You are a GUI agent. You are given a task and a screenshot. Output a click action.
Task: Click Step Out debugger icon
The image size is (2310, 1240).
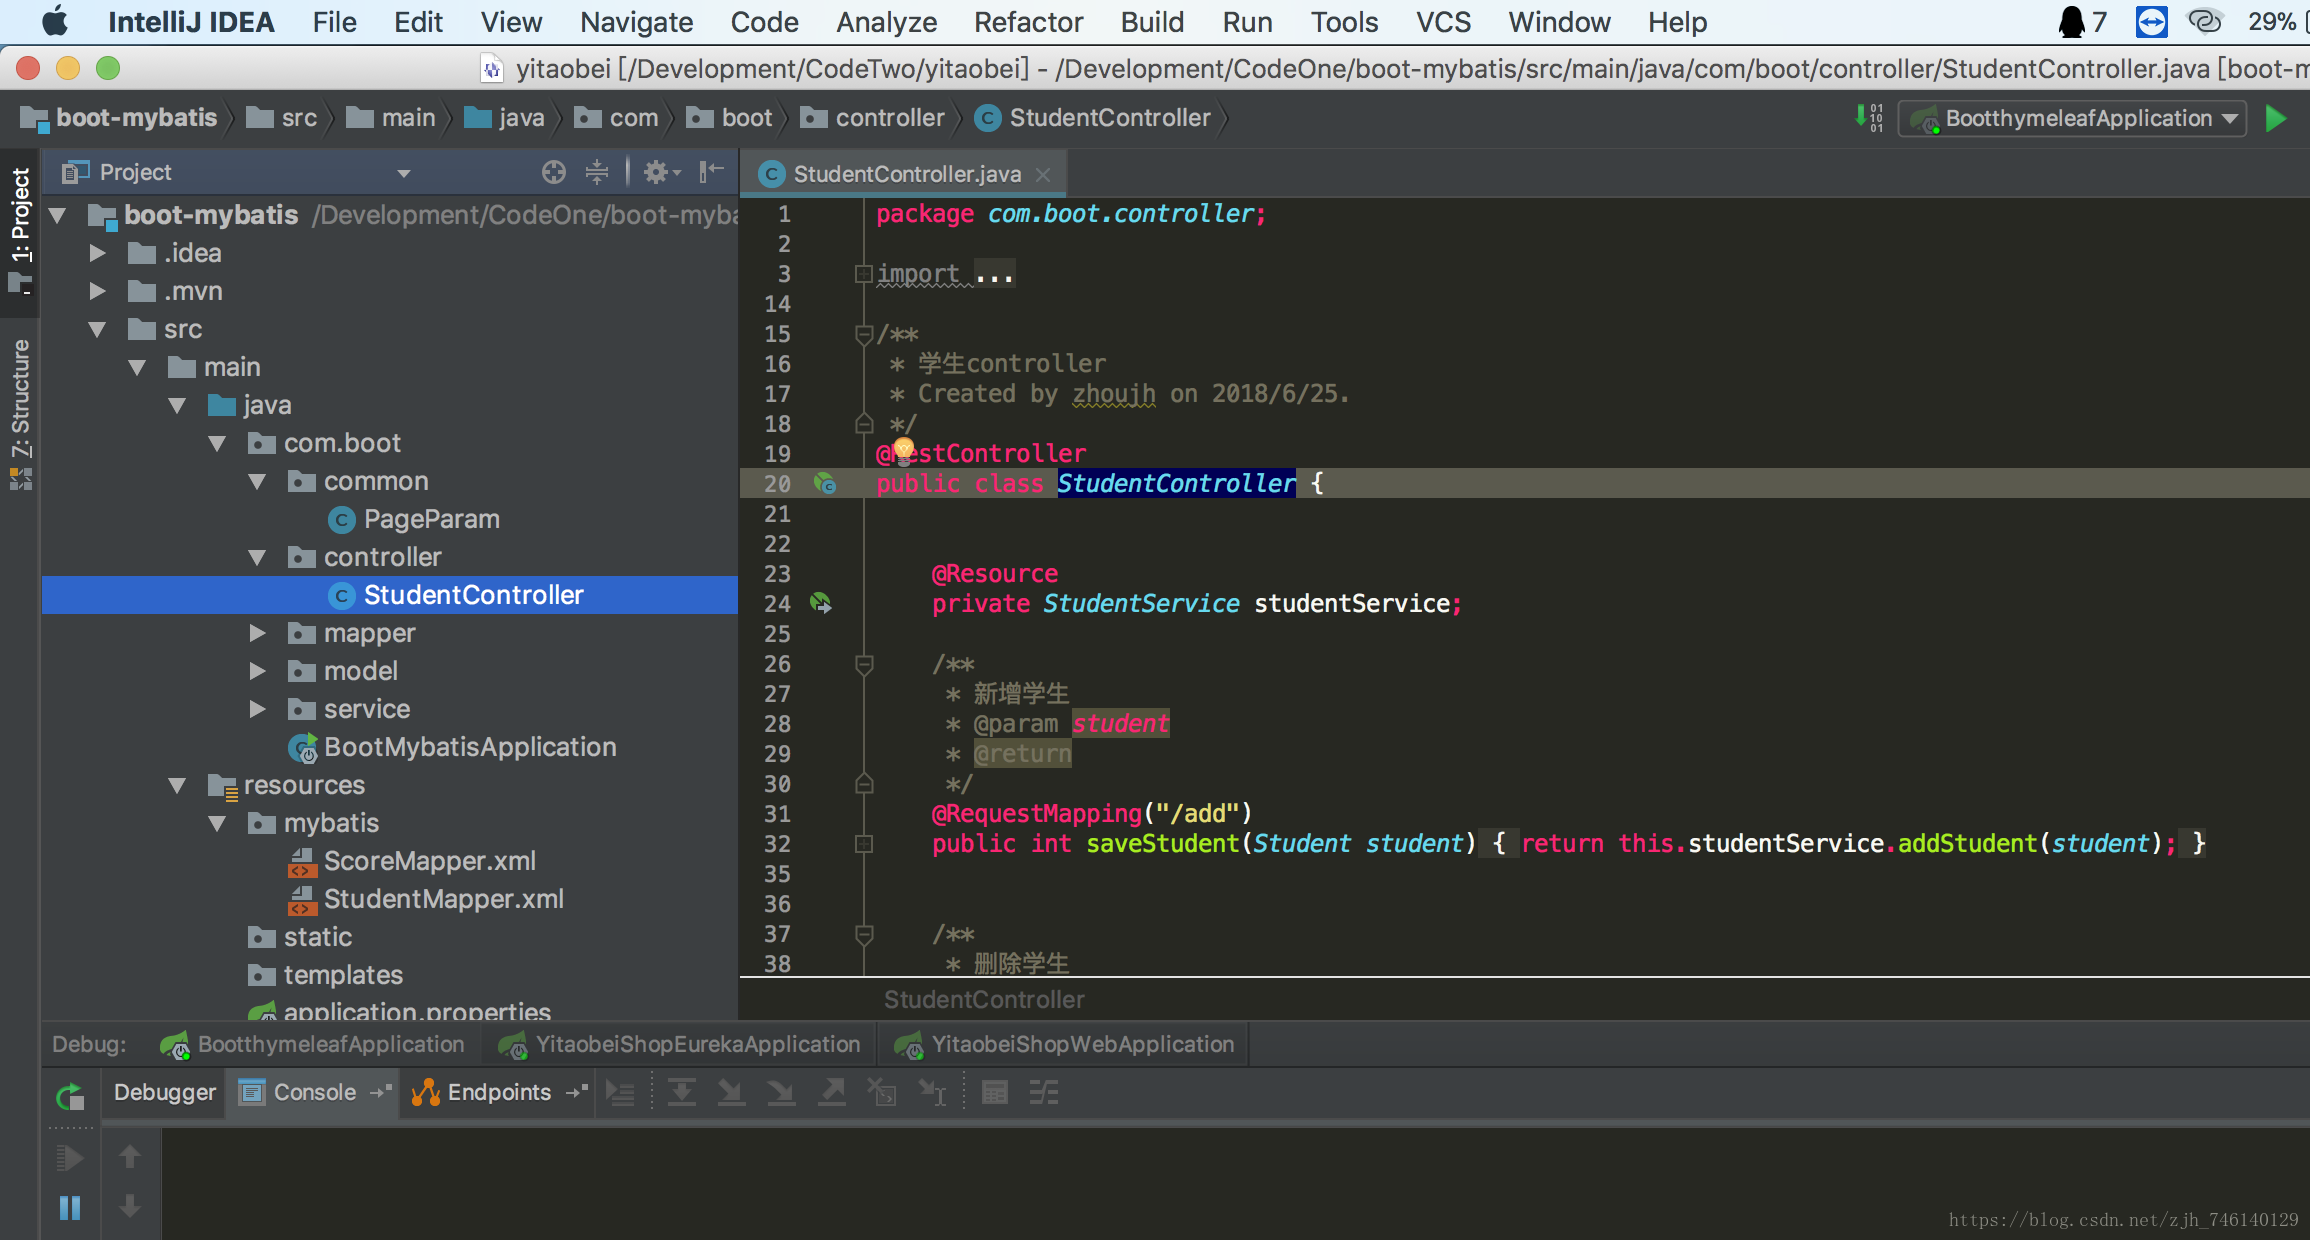tap(832, 1093)
